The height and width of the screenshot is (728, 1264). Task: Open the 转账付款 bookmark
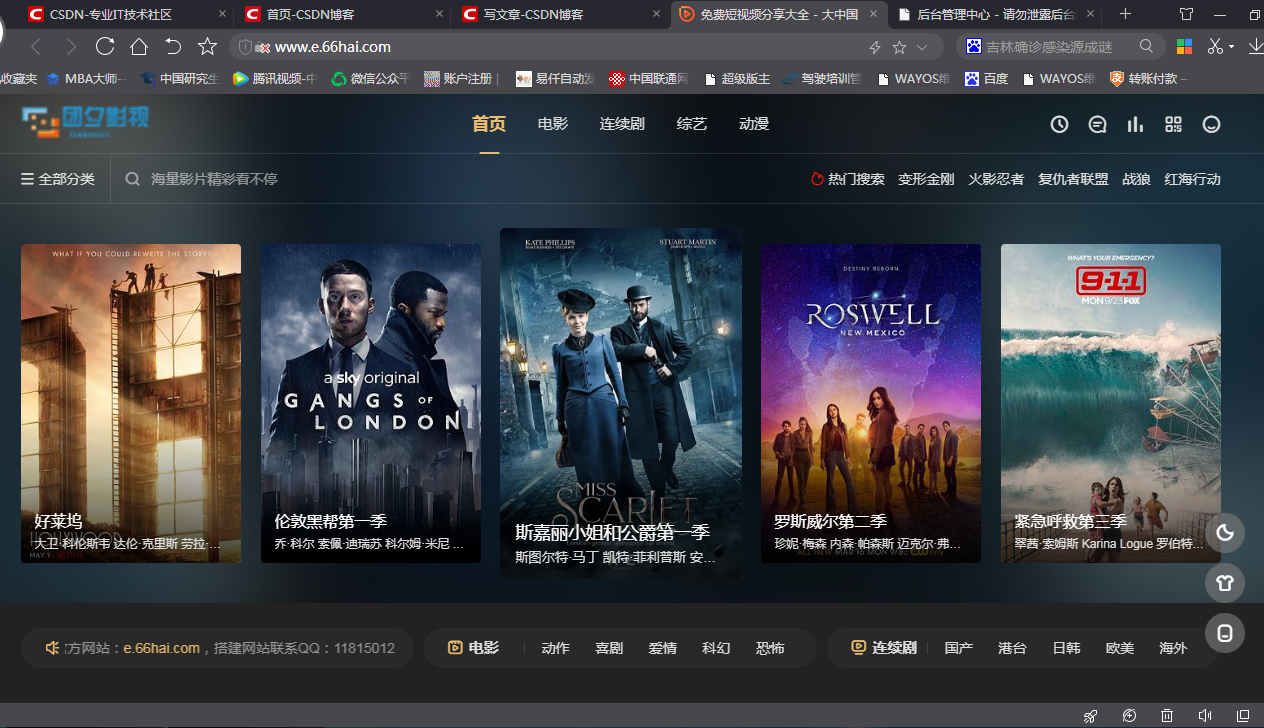(1147, 78)
